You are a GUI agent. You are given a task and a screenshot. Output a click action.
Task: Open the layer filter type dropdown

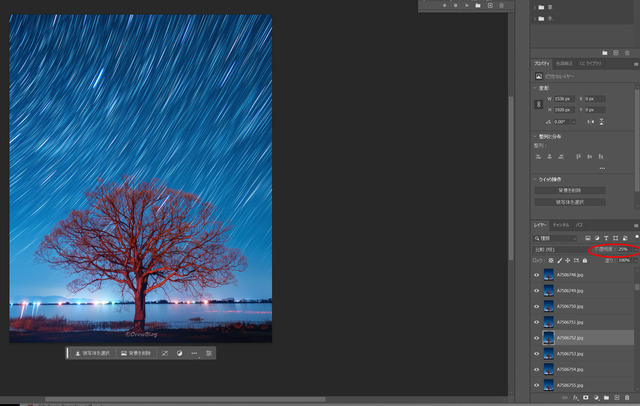(556, 238)
